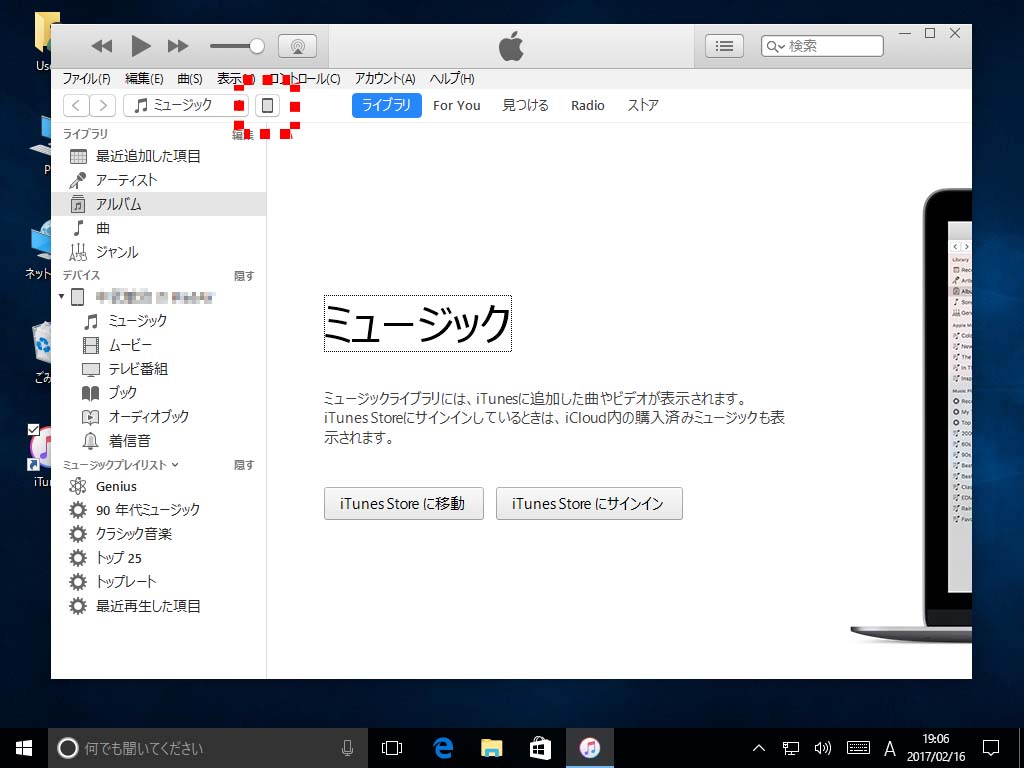
Task: Hide the ミュージックプレイリスト section
Action: [x=244, y=465]
